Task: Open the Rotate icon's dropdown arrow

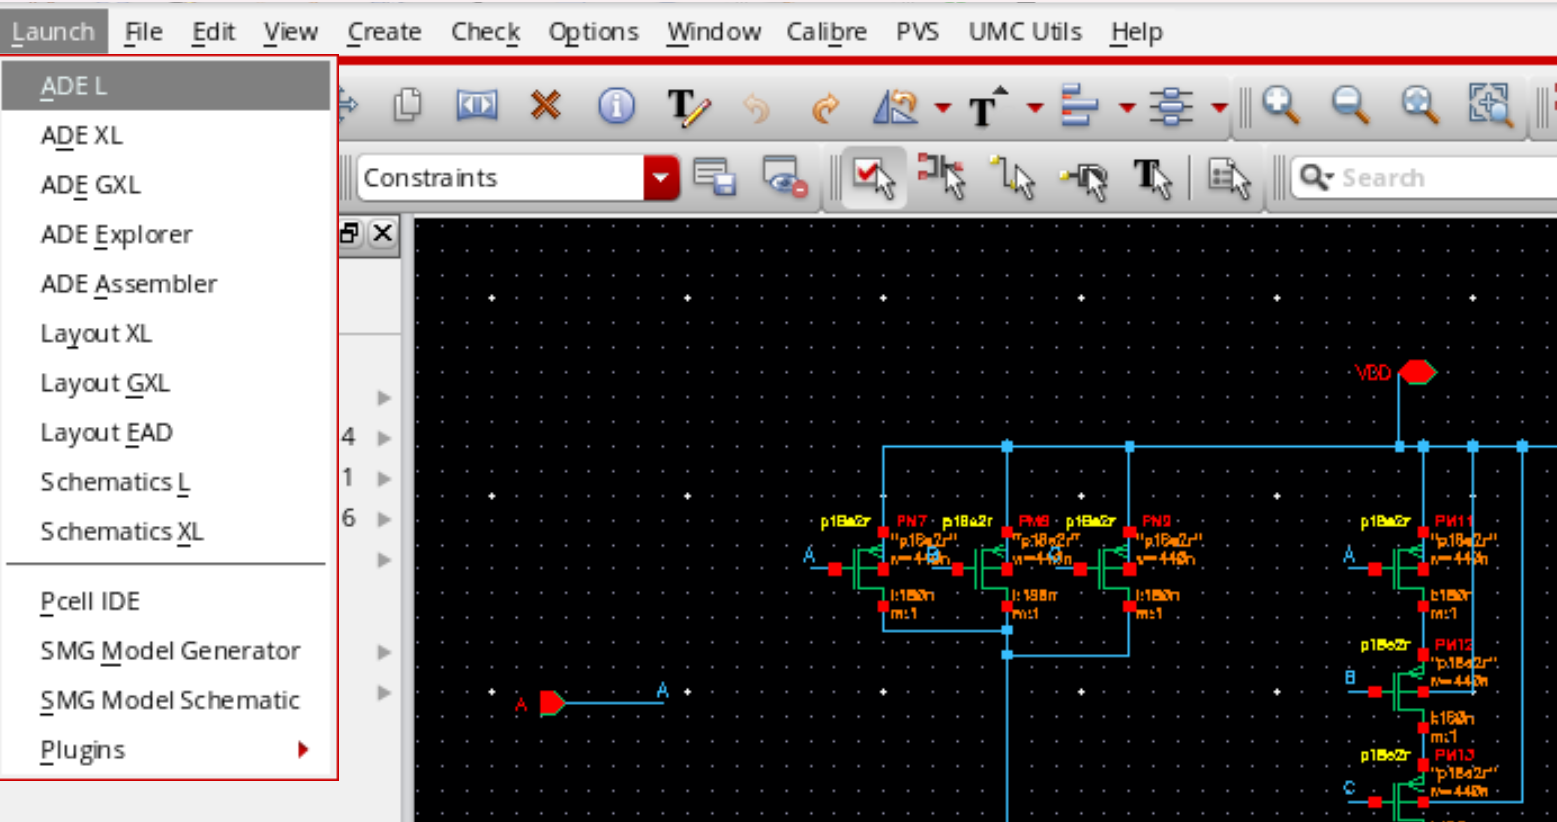Action: pyautogui.click(x=942, y=107)
